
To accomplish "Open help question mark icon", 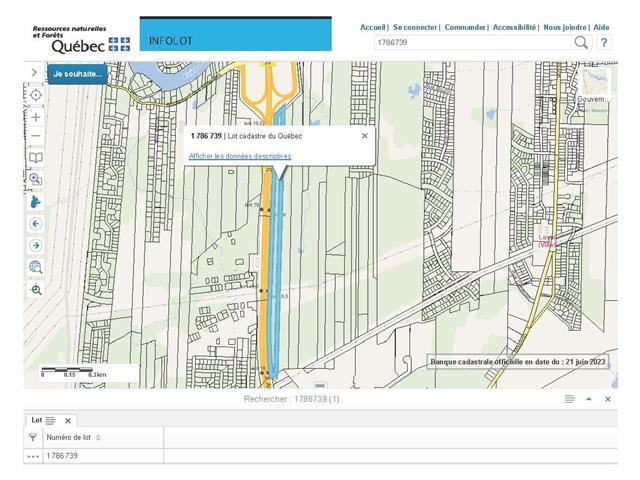I will (x=604, y=43).
